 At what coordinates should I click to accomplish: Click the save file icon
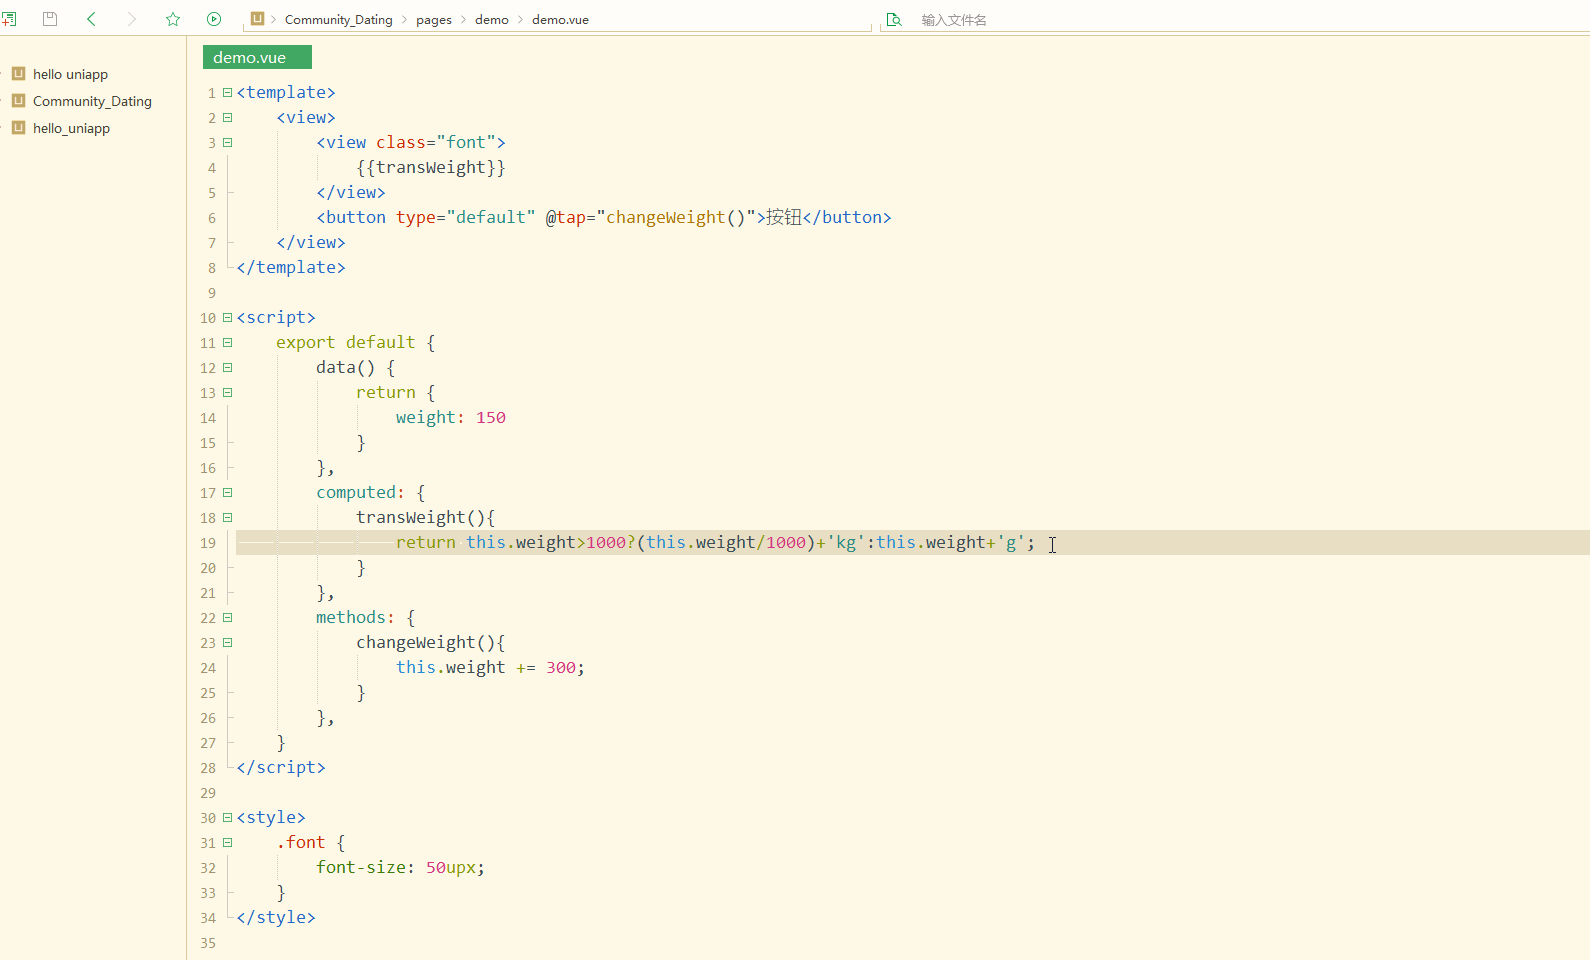point(50,19)
